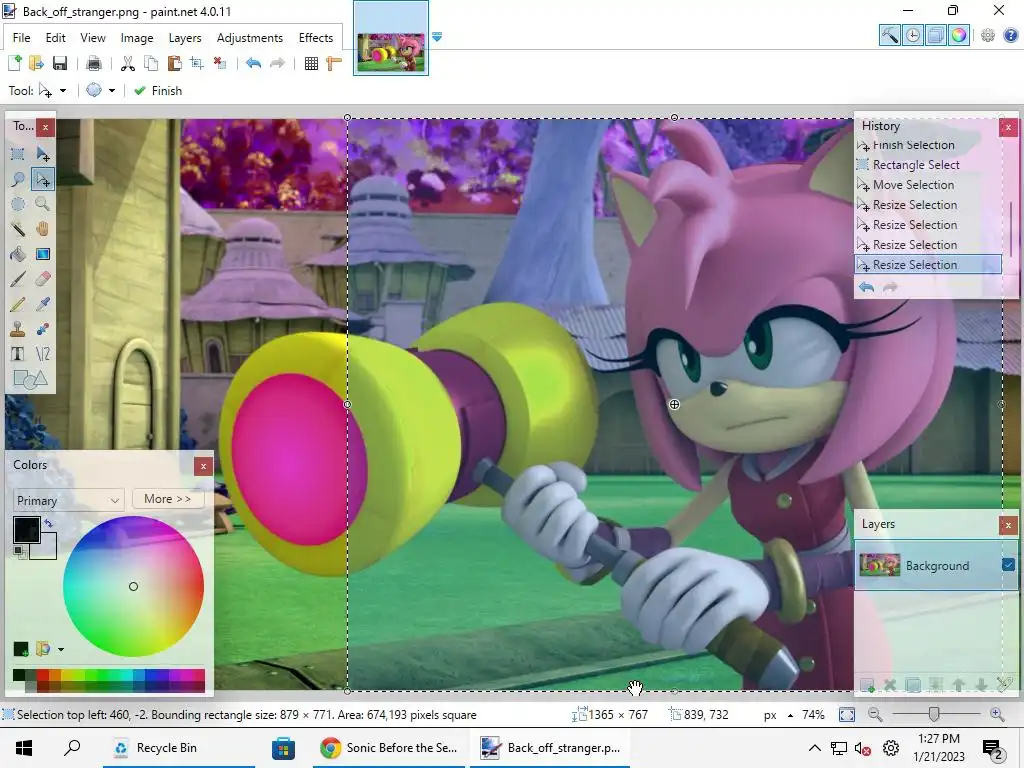Show hidden system tray icons chevron
1024x768 pixels.
(814, 748)
